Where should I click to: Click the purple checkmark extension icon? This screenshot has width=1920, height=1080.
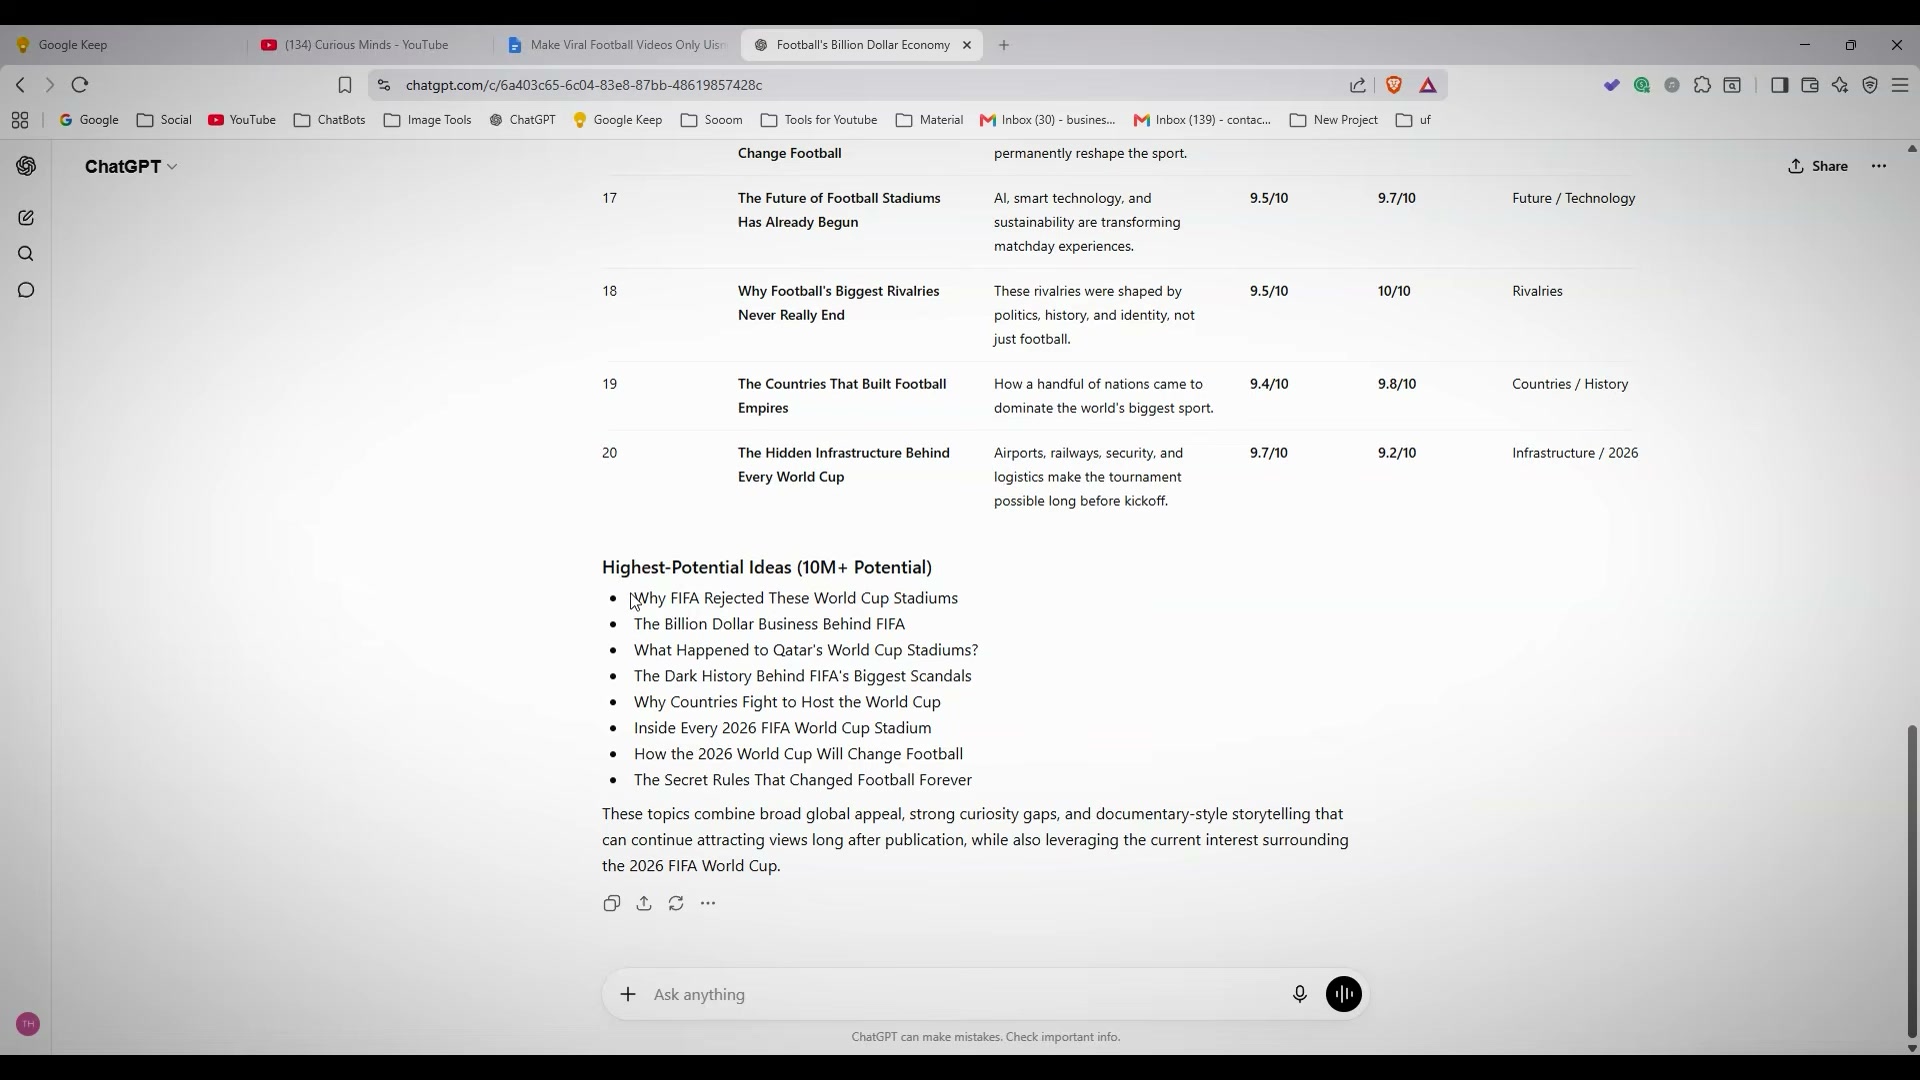(1612, 85)
